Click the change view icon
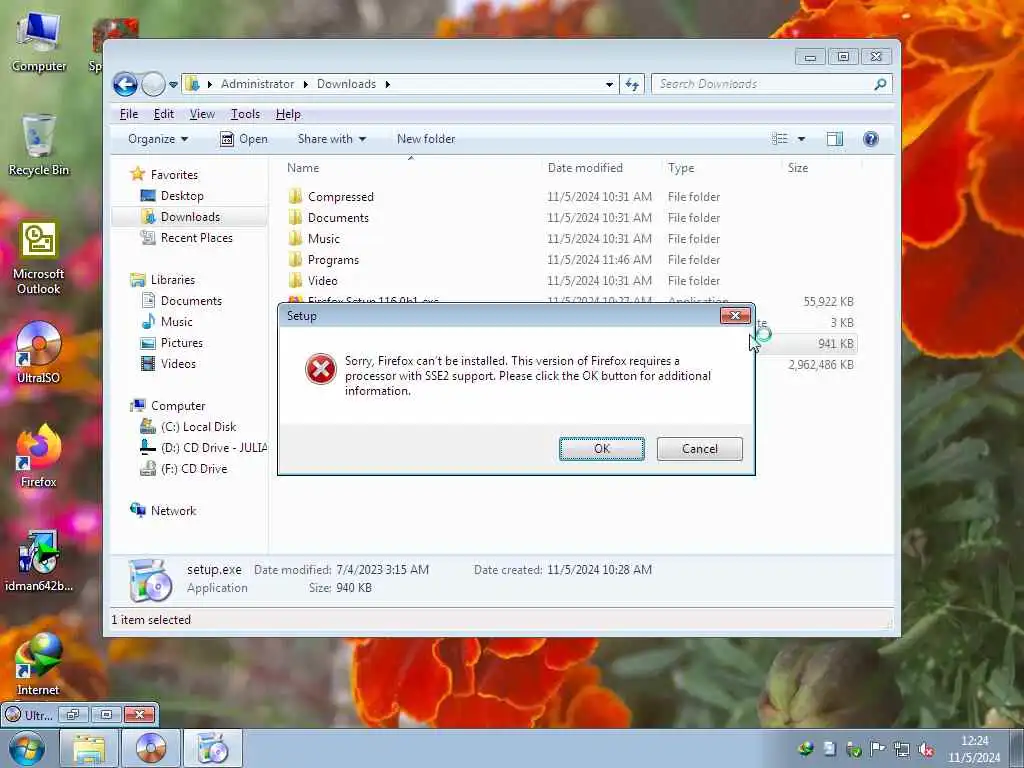 tap(780, 139)
